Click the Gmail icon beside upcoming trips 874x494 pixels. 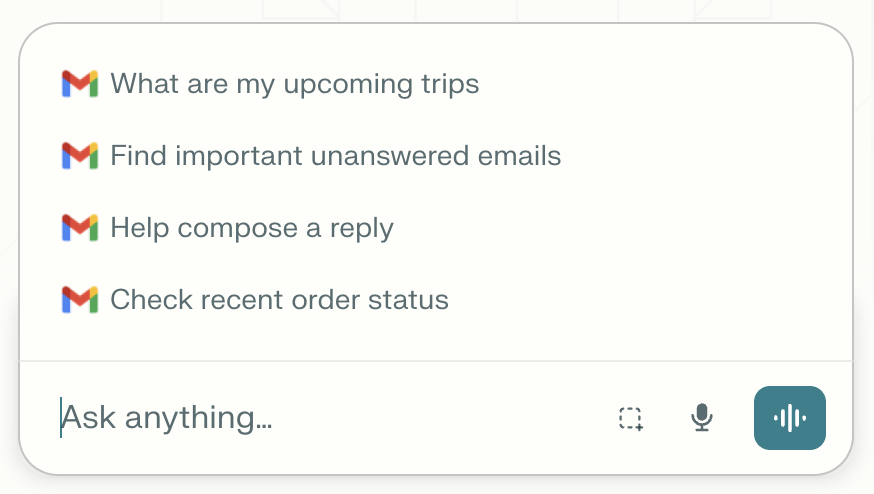tap(80, 84)
